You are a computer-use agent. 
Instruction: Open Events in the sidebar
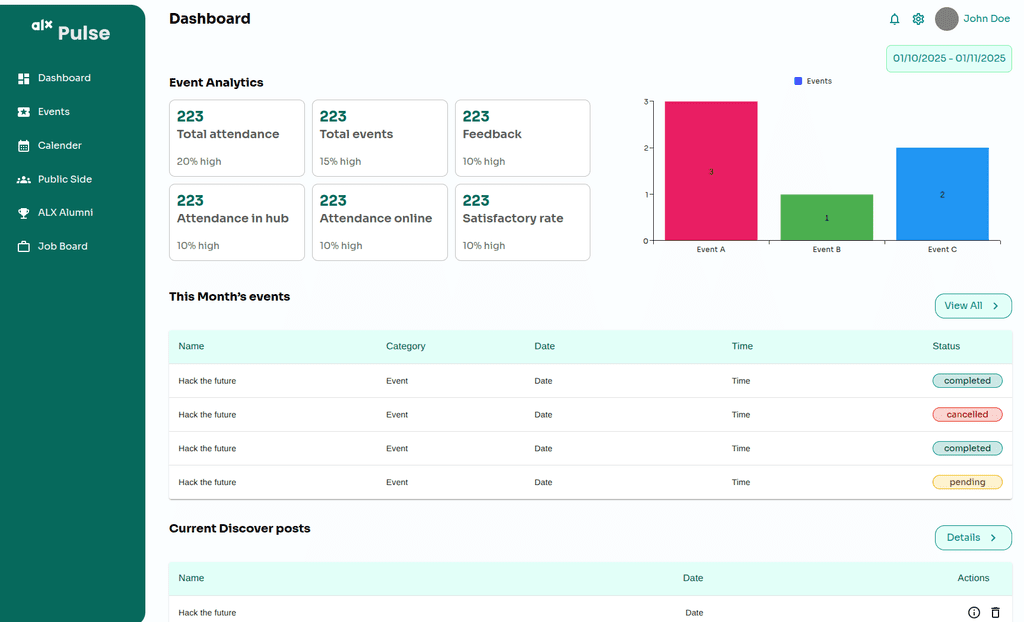54,112
